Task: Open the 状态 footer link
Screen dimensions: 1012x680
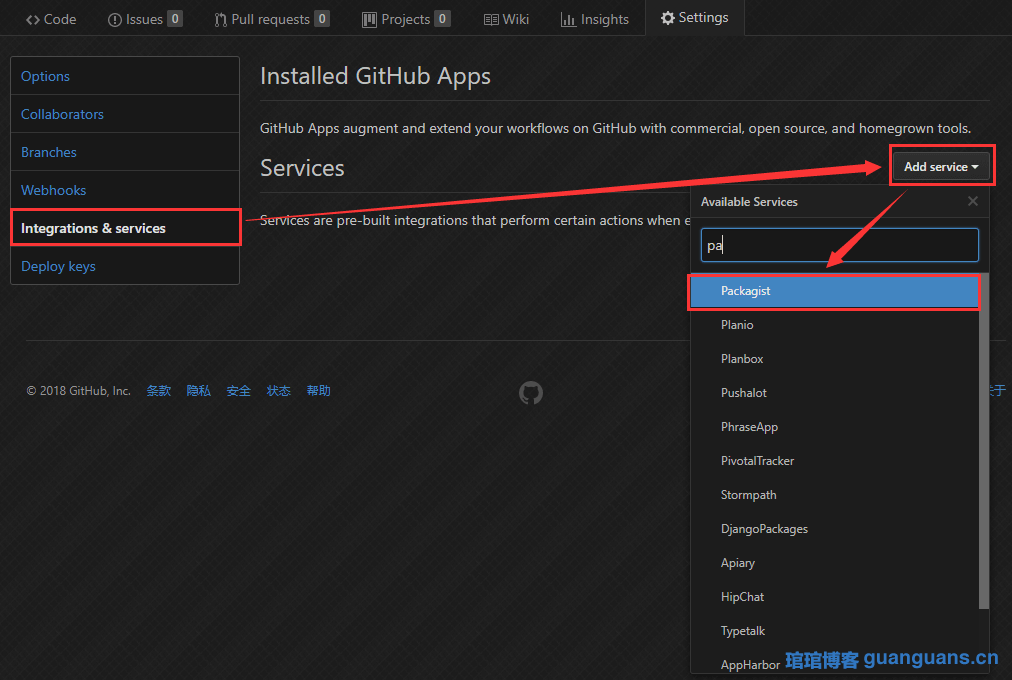Action: (279, 391)
